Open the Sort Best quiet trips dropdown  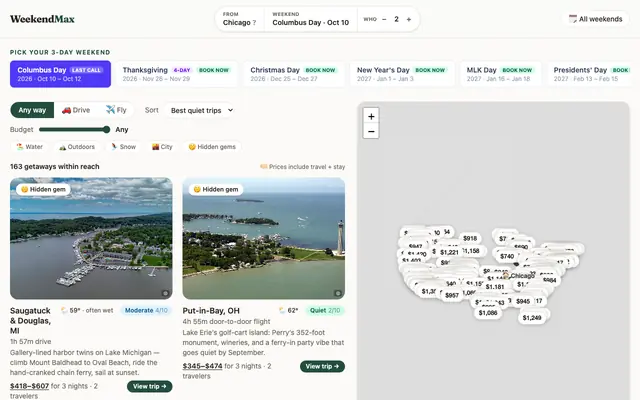pyautogui.click(x=200, y=110)
